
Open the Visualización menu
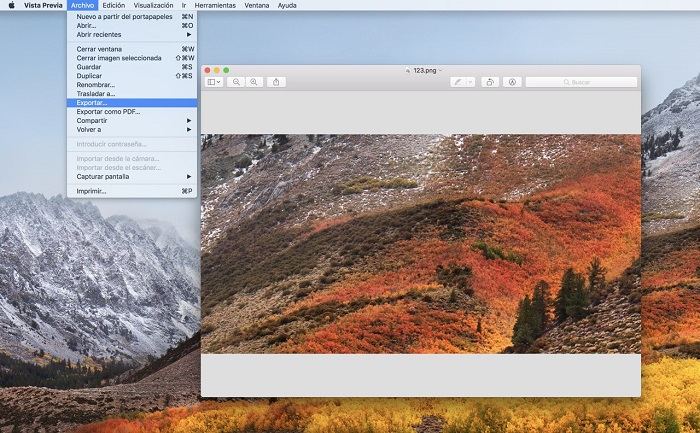[153, 5]
